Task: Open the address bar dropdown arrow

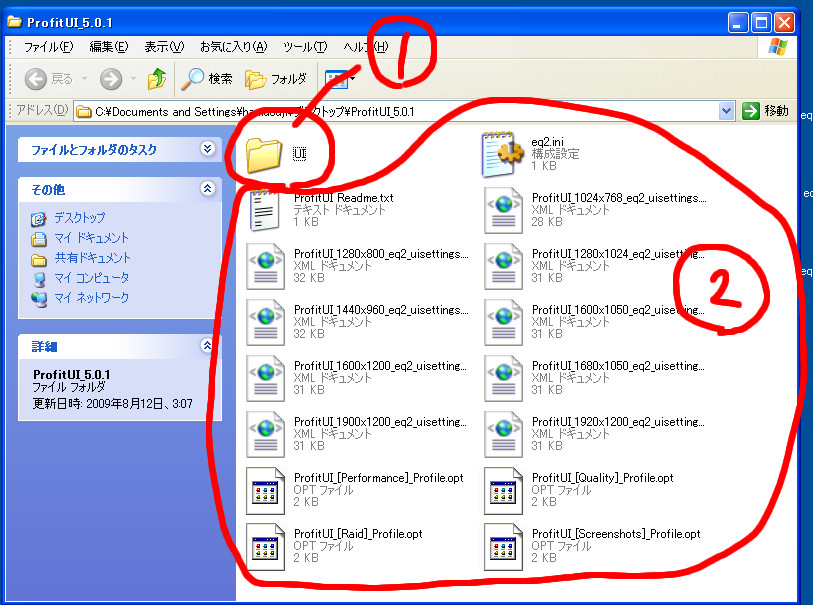Action: (726, 111)
